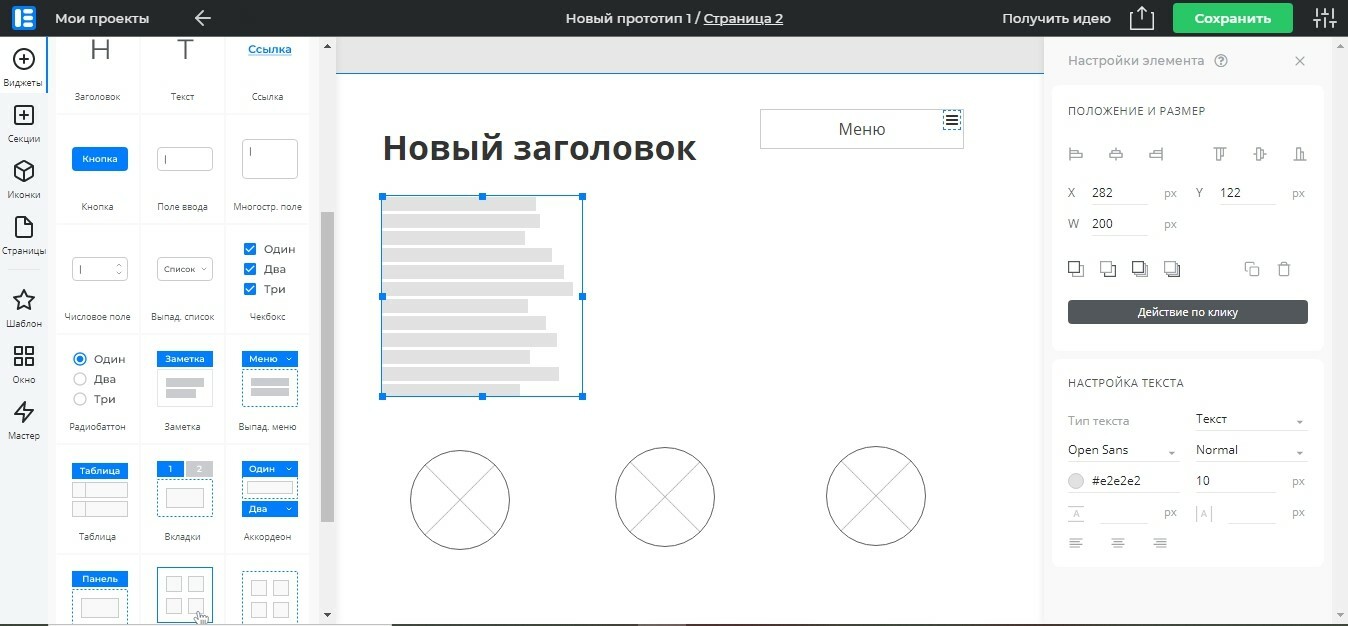This screenshot has width=1348, height=626.
Task: Align element to vertical middle
Action: (1259, 154)
